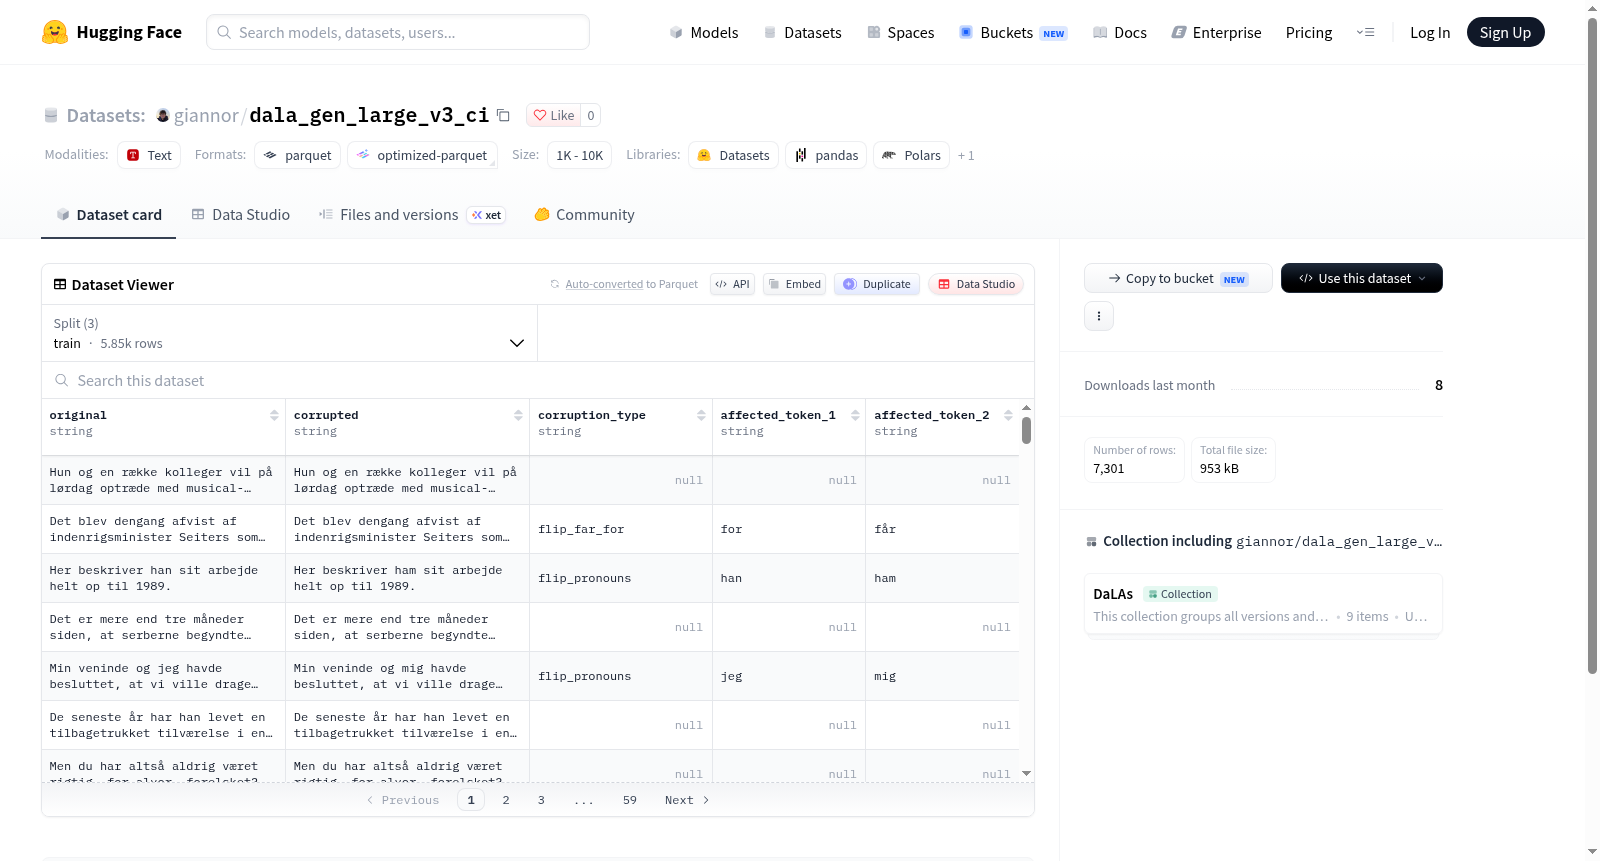Viewport: 1600px width, 861px height.
Task: Jump to page 59 of the table
Action: tap(630, 800)
